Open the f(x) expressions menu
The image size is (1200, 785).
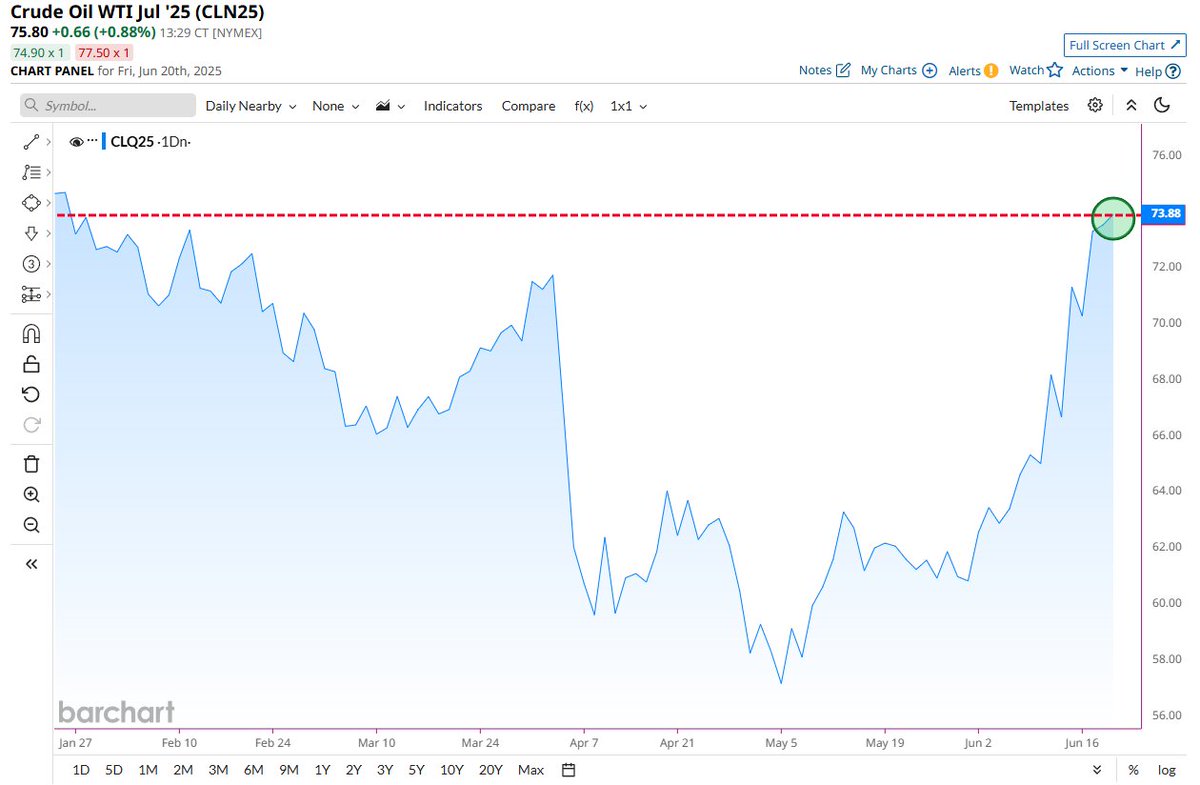click(584, 106)
